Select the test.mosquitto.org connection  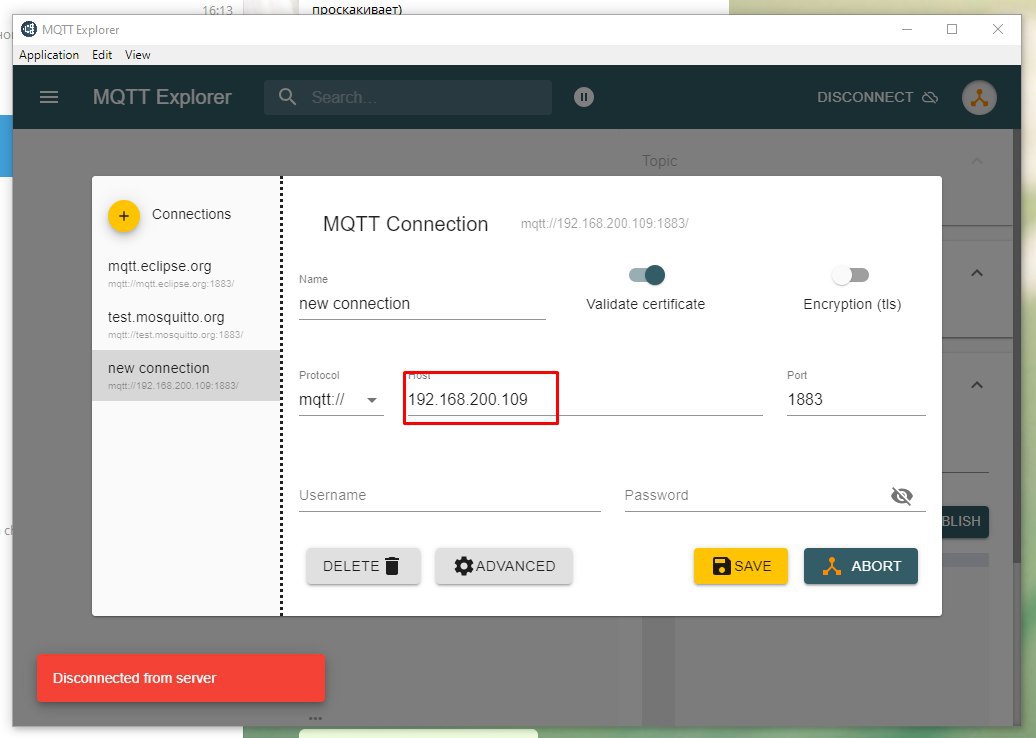coord(186,324)
